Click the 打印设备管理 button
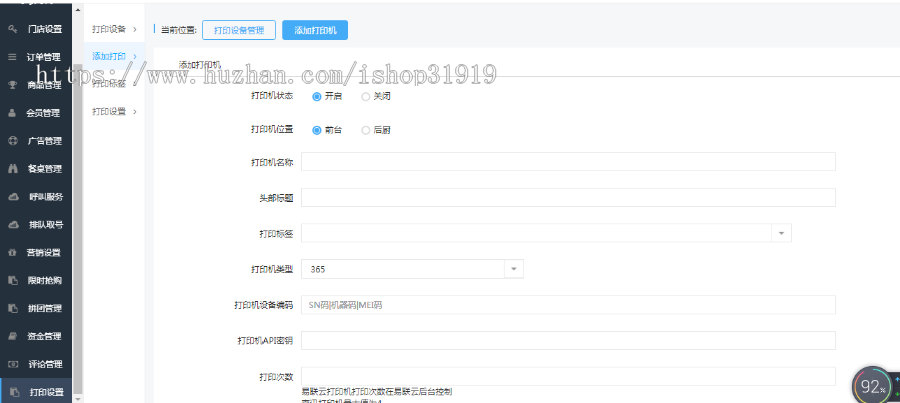The image size is (900, 403). click(x=238, y=30)
